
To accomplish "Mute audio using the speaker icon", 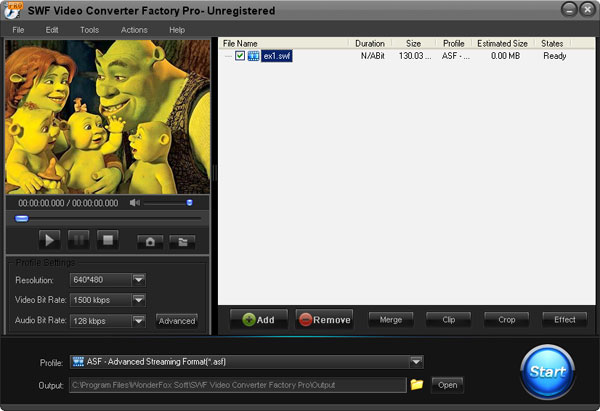I will point(134,202).
